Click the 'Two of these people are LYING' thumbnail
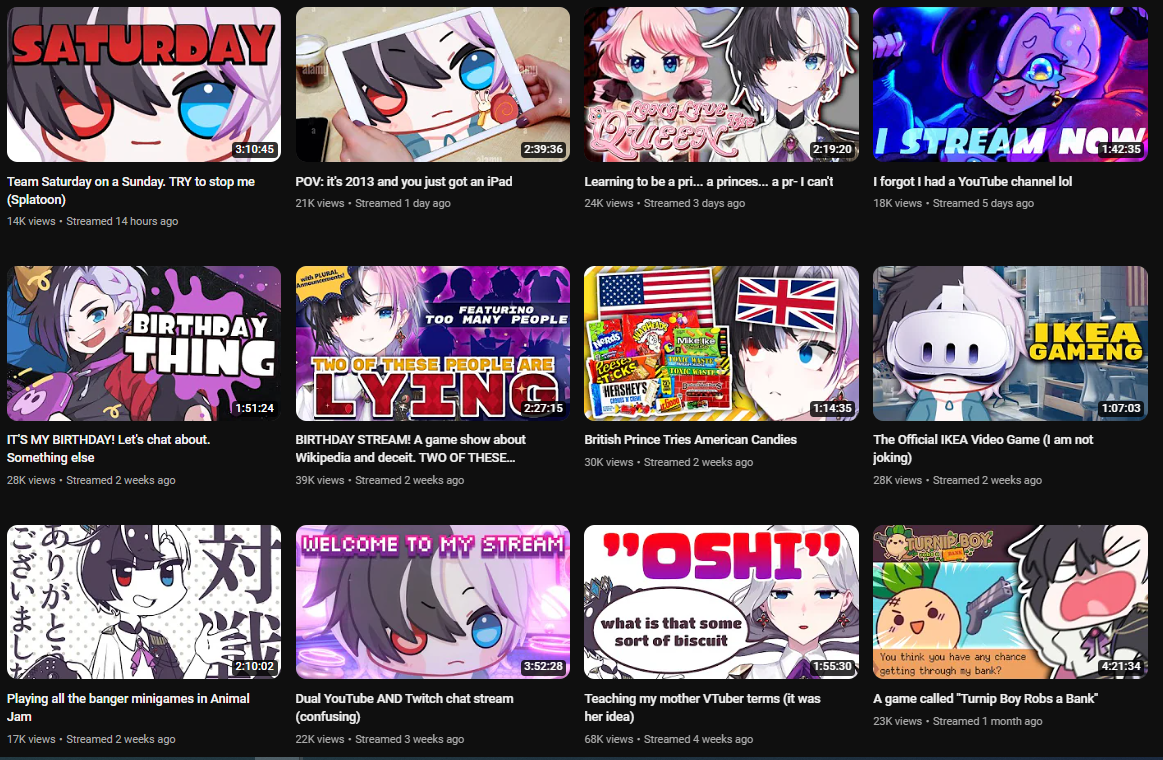Screen dimensions: 1163x760 point(432,343)
